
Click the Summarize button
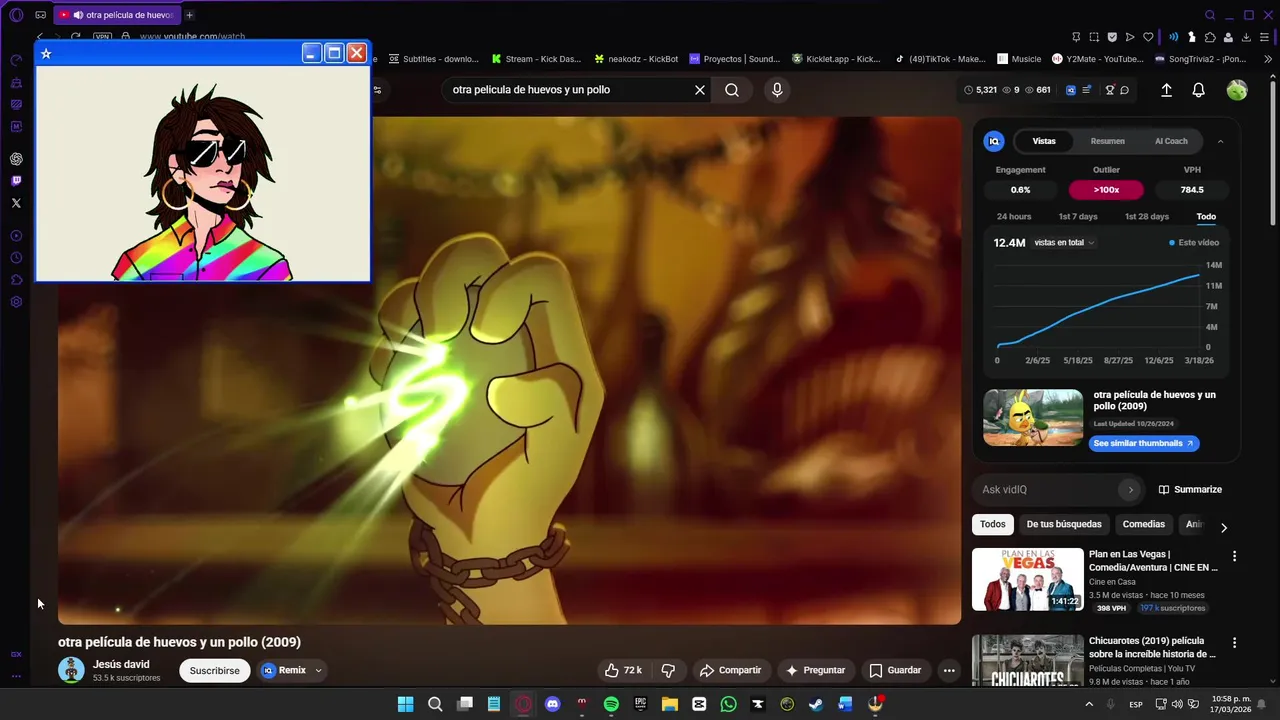coord(1190,490)
